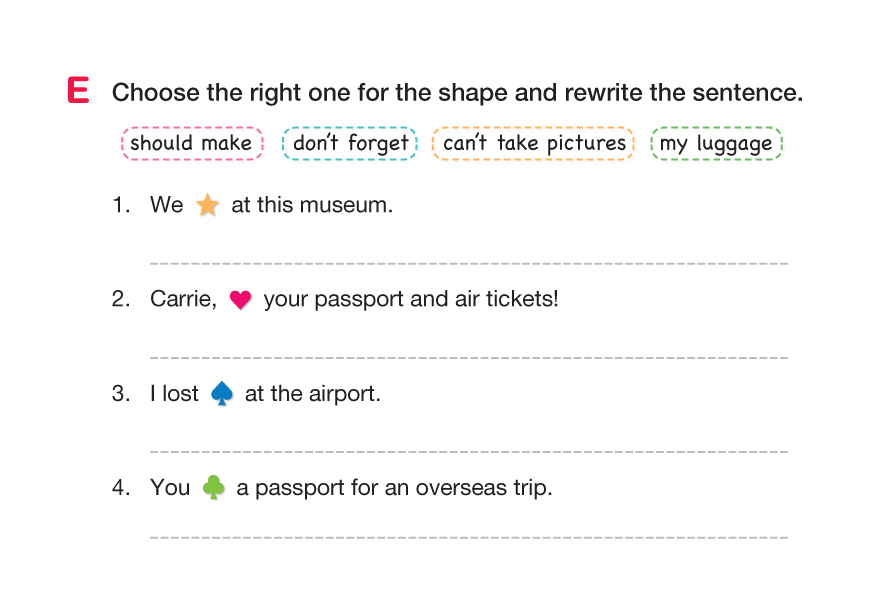Click the red letter E marker

click(x=78, y=91)
